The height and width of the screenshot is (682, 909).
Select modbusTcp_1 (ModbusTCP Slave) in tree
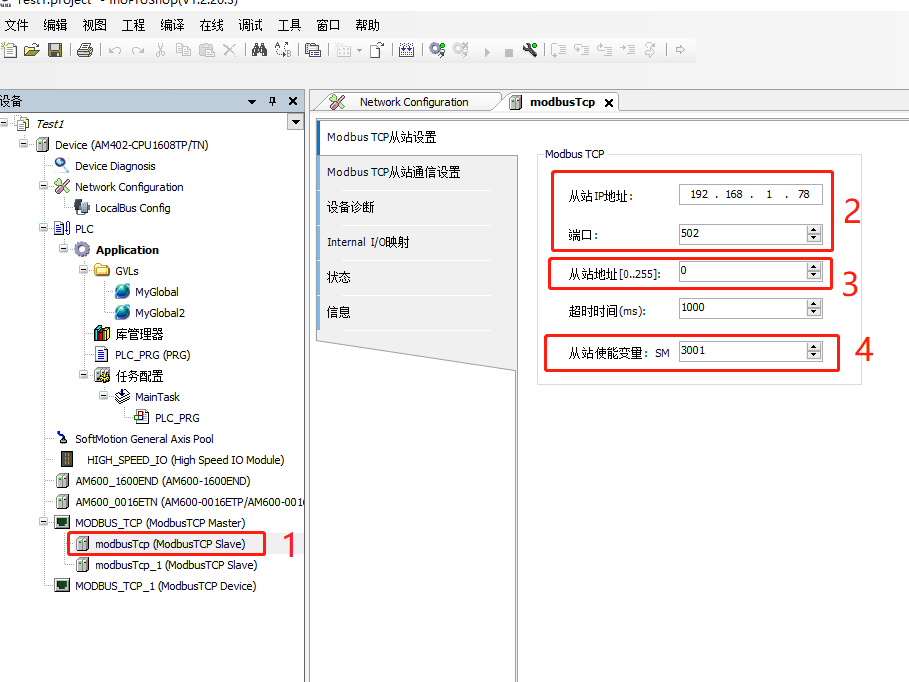point(176,565)
